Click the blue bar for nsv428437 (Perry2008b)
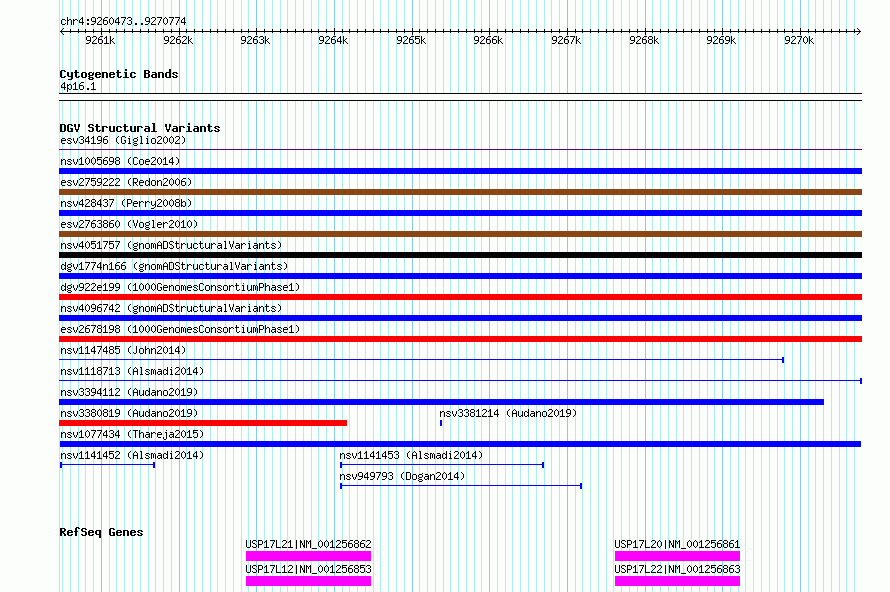 (460, 213)
